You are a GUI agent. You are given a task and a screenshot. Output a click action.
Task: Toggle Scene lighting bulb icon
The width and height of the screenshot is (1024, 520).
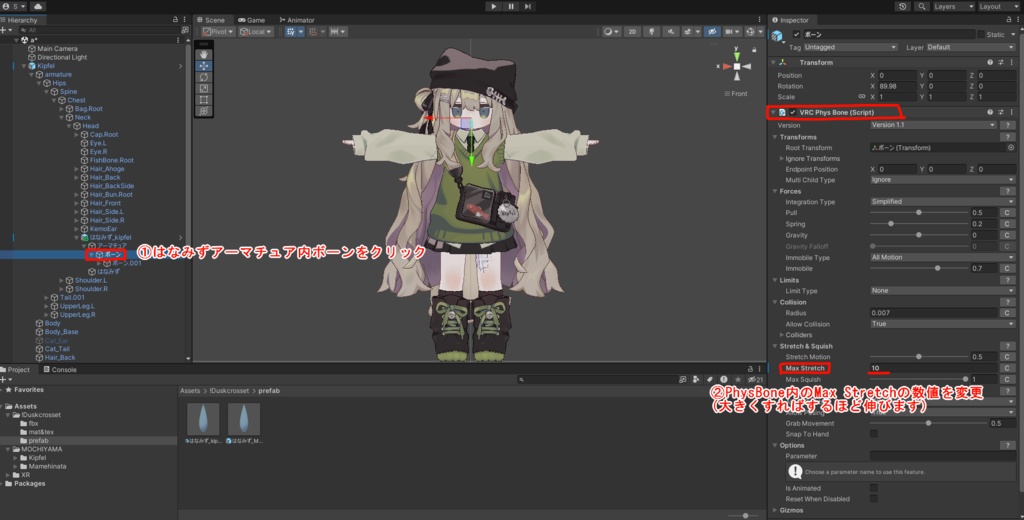(651, 31)
